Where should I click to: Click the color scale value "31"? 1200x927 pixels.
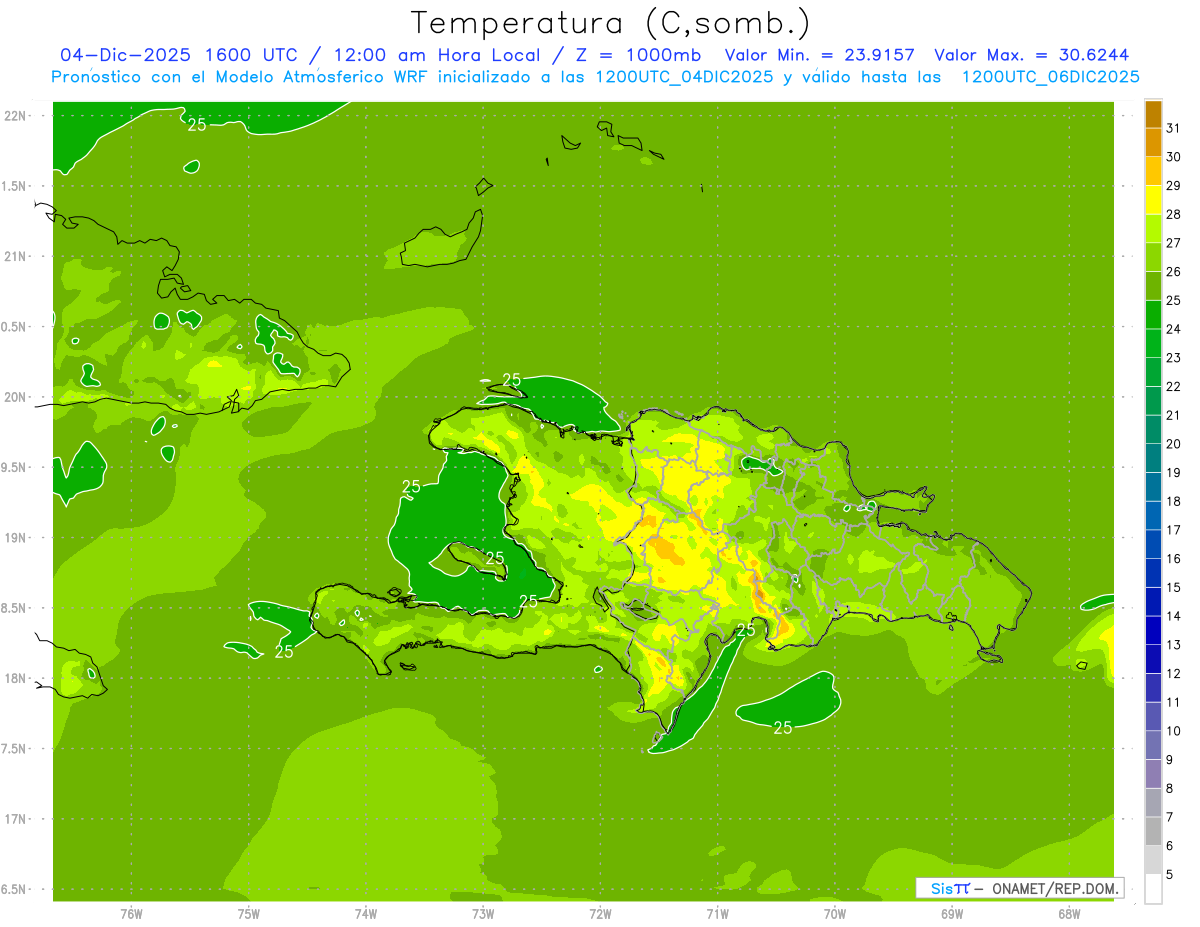1174,128
